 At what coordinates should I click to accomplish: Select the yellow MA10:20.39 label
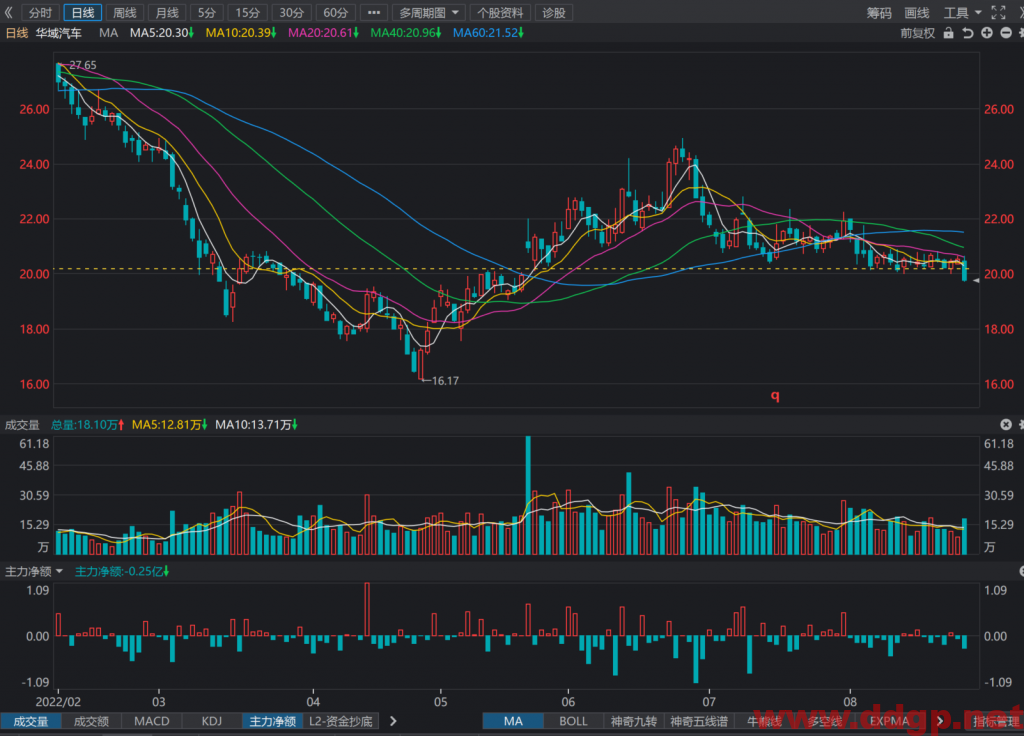(241, 33)
